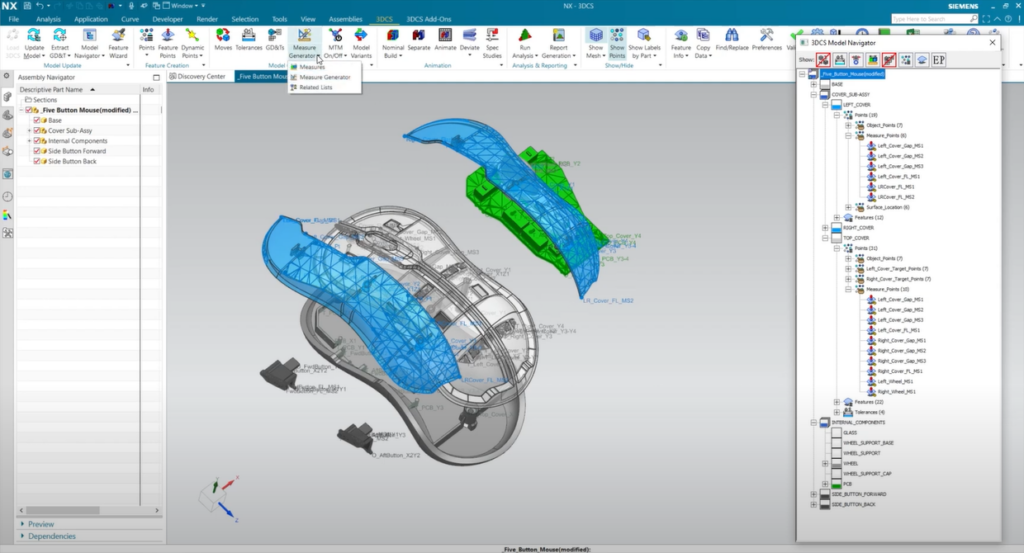Click the Copy Data icon

pyautogui.click(x=703, y=35)
